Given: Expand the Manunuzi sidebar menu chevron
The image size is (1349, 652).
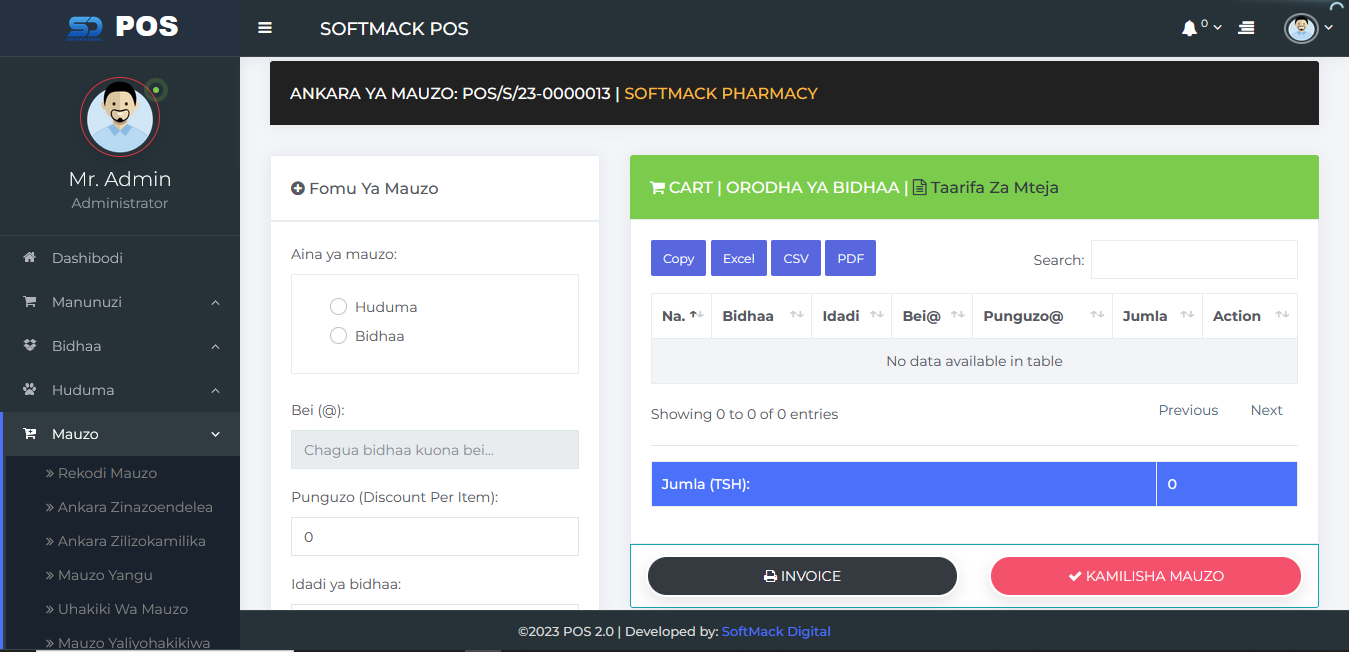Looking at the screenshot, I should pyautogui.click(x=215, y=302).
